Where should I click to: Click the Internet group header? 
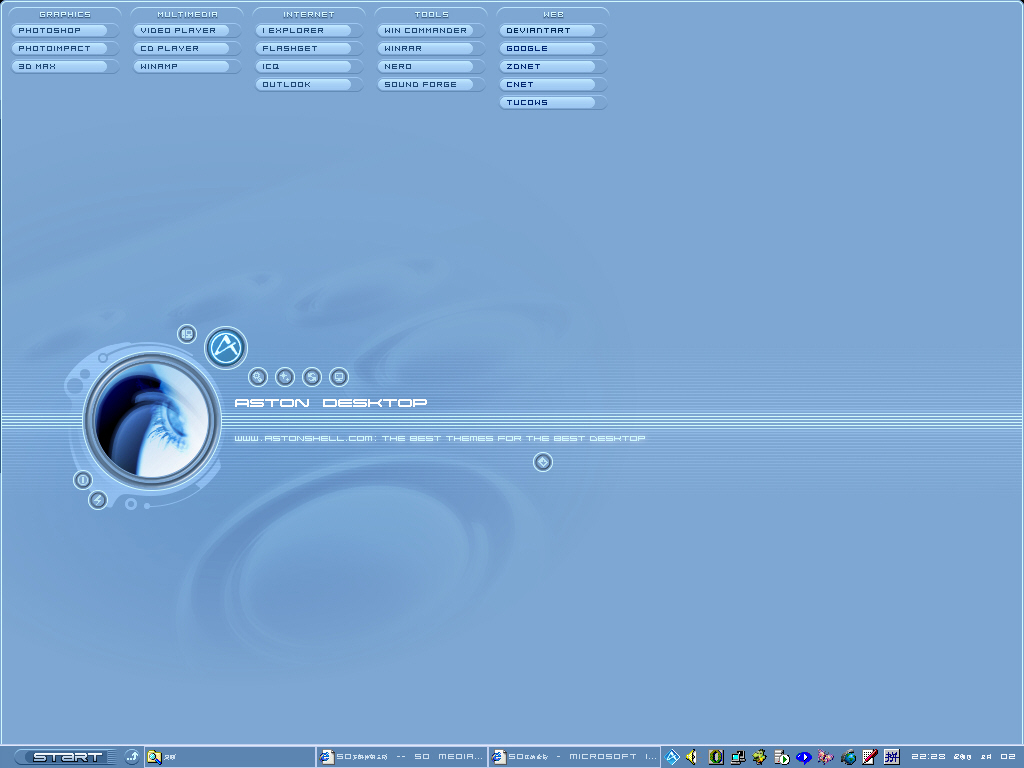coord(308,14)
